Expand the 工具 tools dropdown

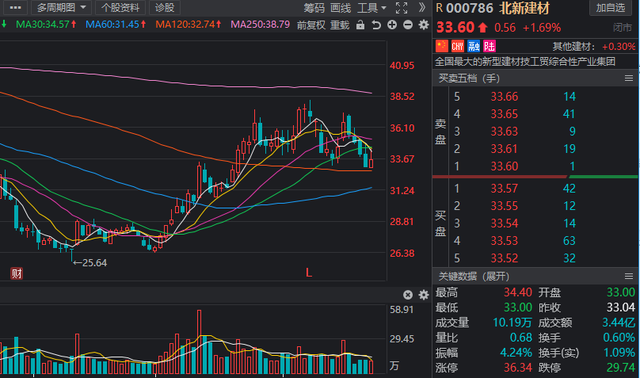click(372, 8)
